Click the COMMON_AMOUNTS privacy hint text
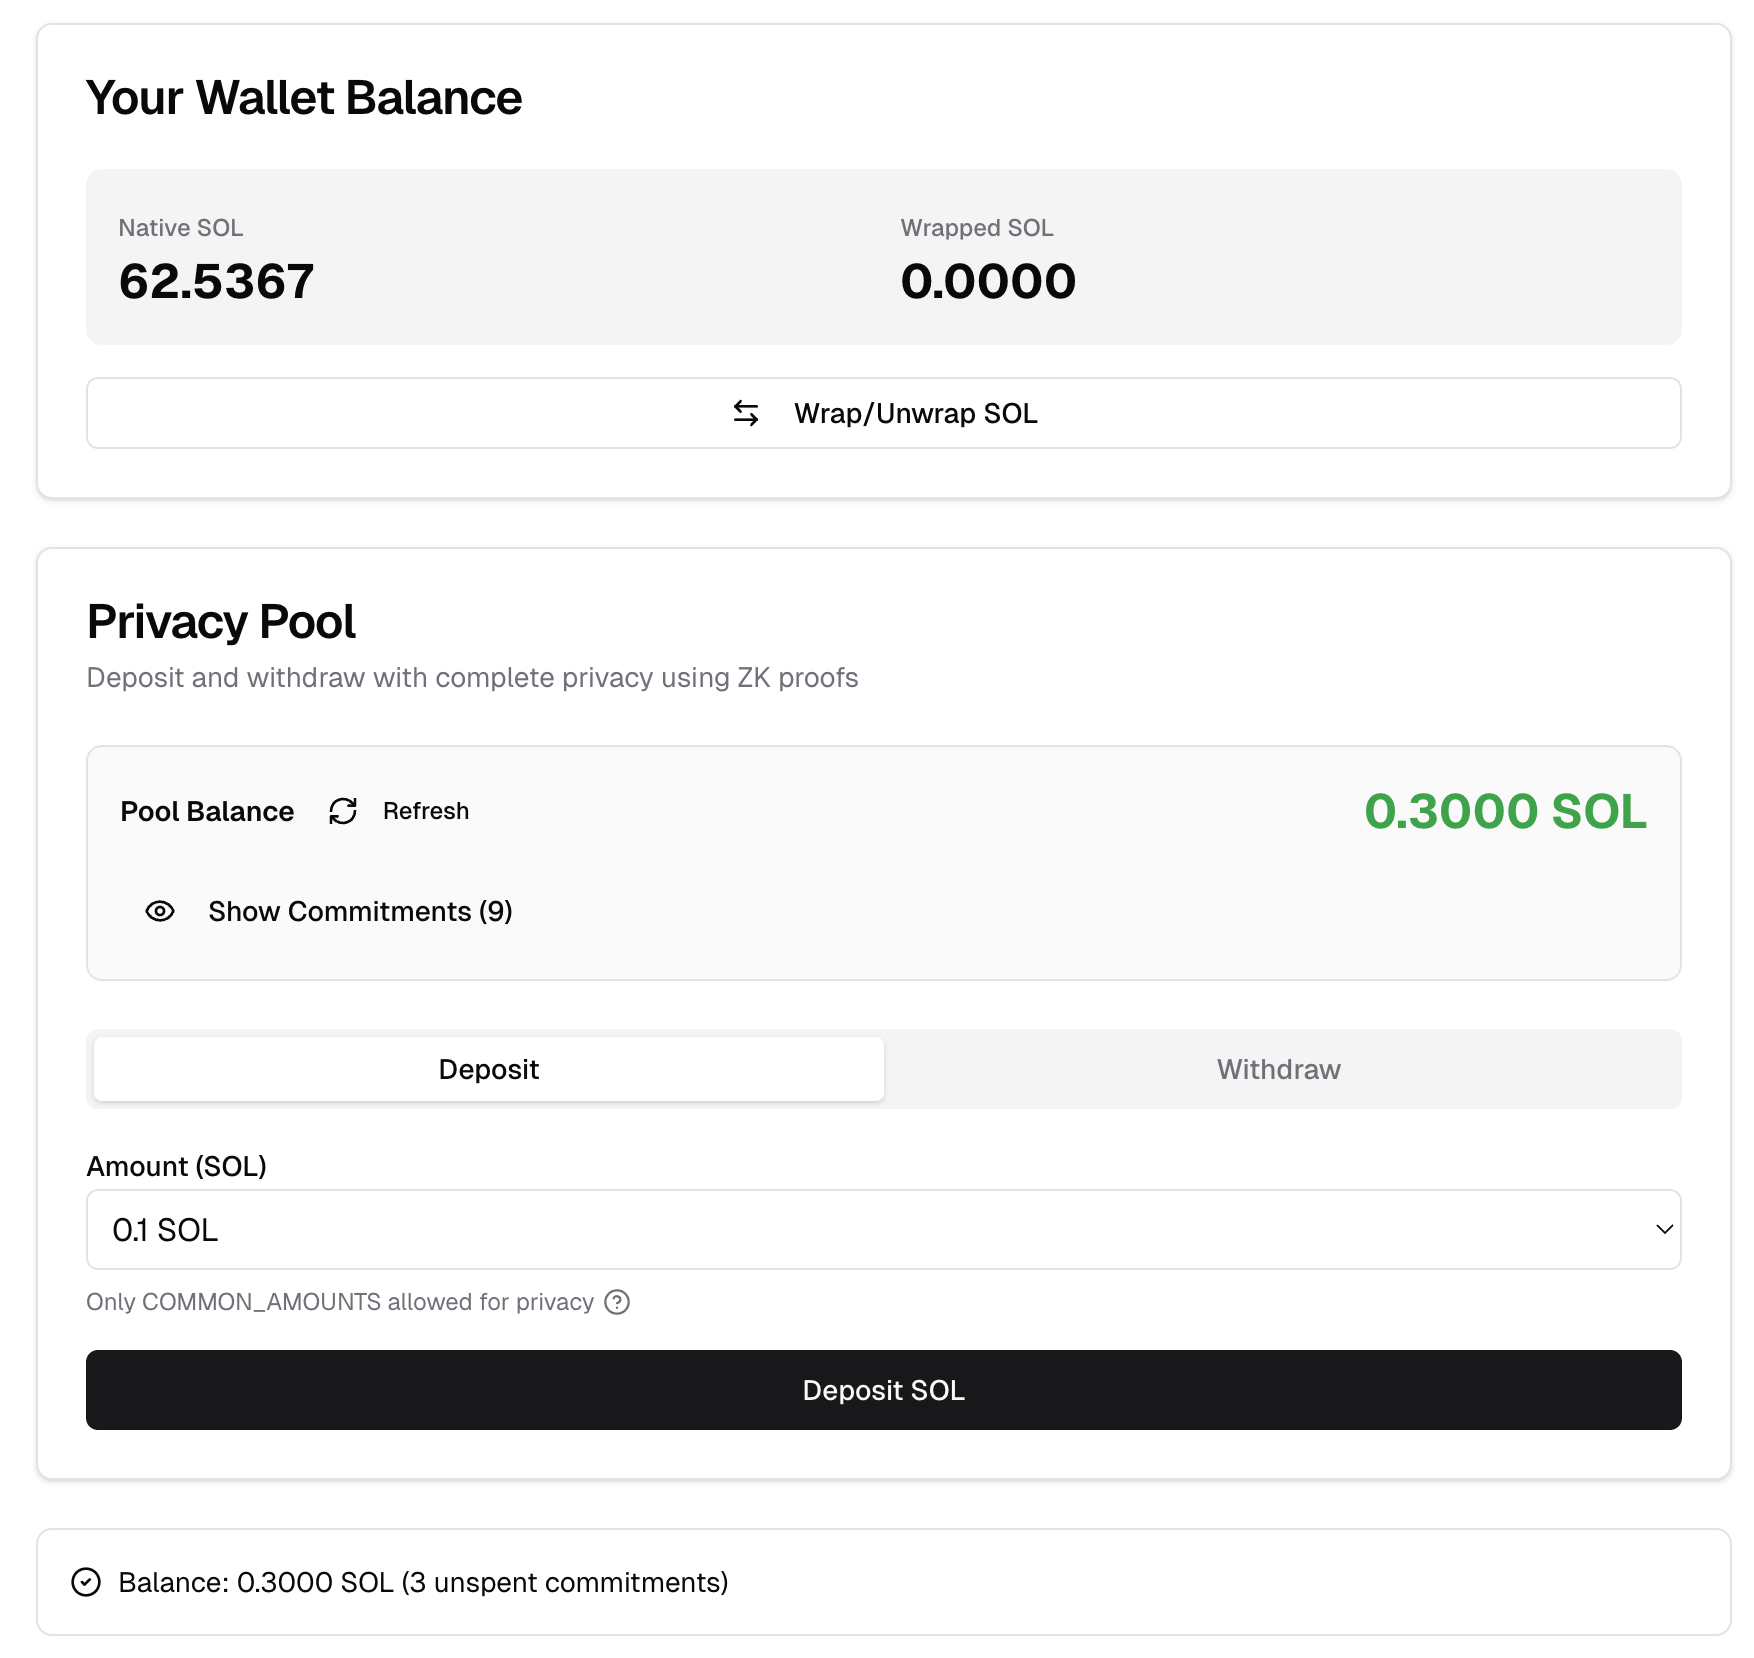This screenshot has width=1754, height=1658. pos(340,1302)
